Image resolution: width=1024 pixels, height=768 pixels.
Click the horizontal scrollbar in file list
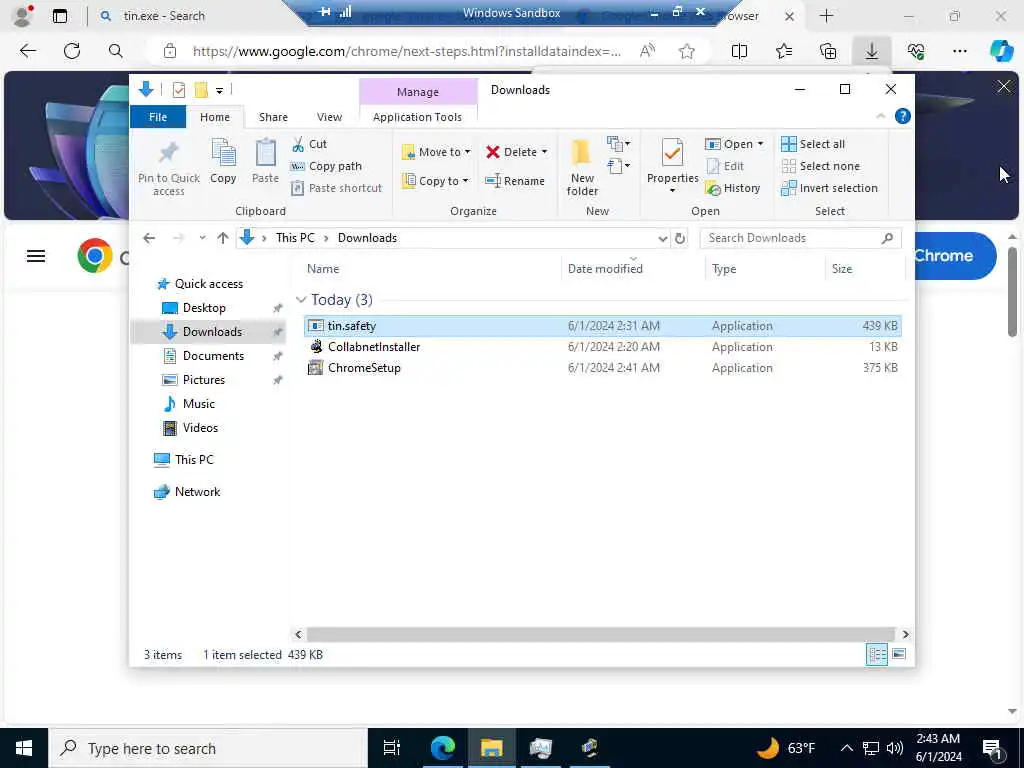tap(600, 634)
